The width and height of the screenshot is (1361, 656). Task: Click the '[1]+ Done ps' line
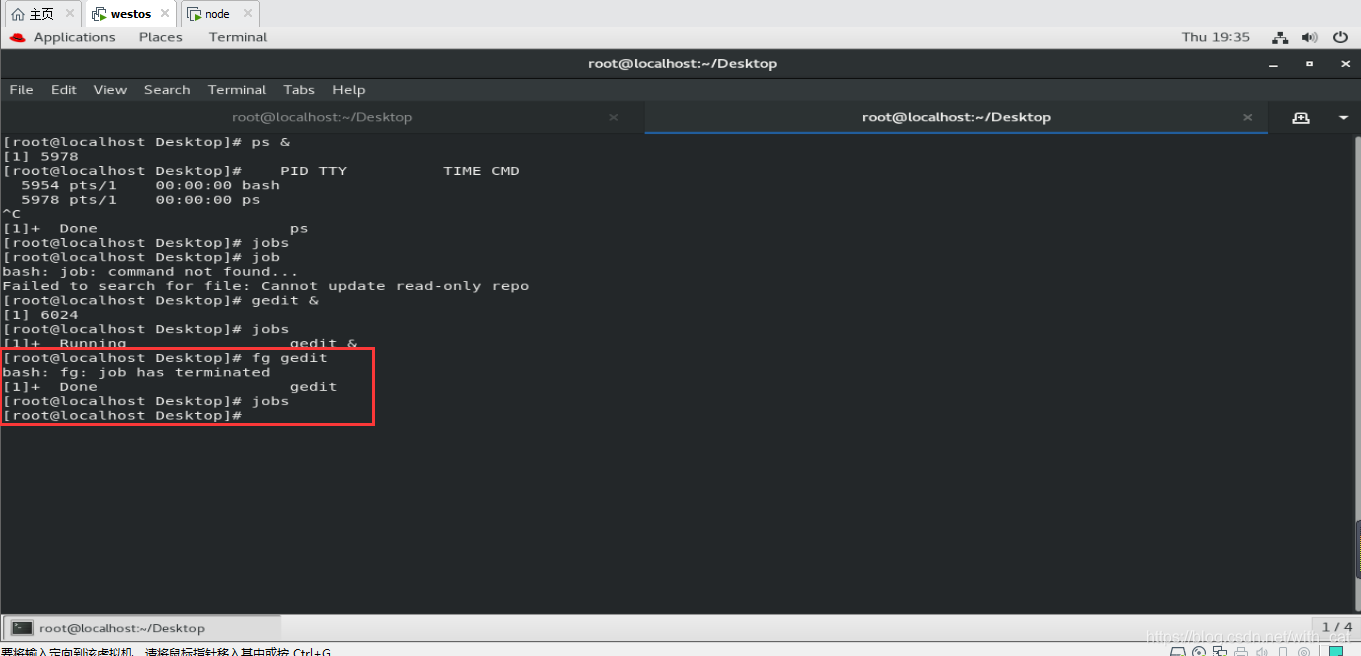tap(155, 228)
